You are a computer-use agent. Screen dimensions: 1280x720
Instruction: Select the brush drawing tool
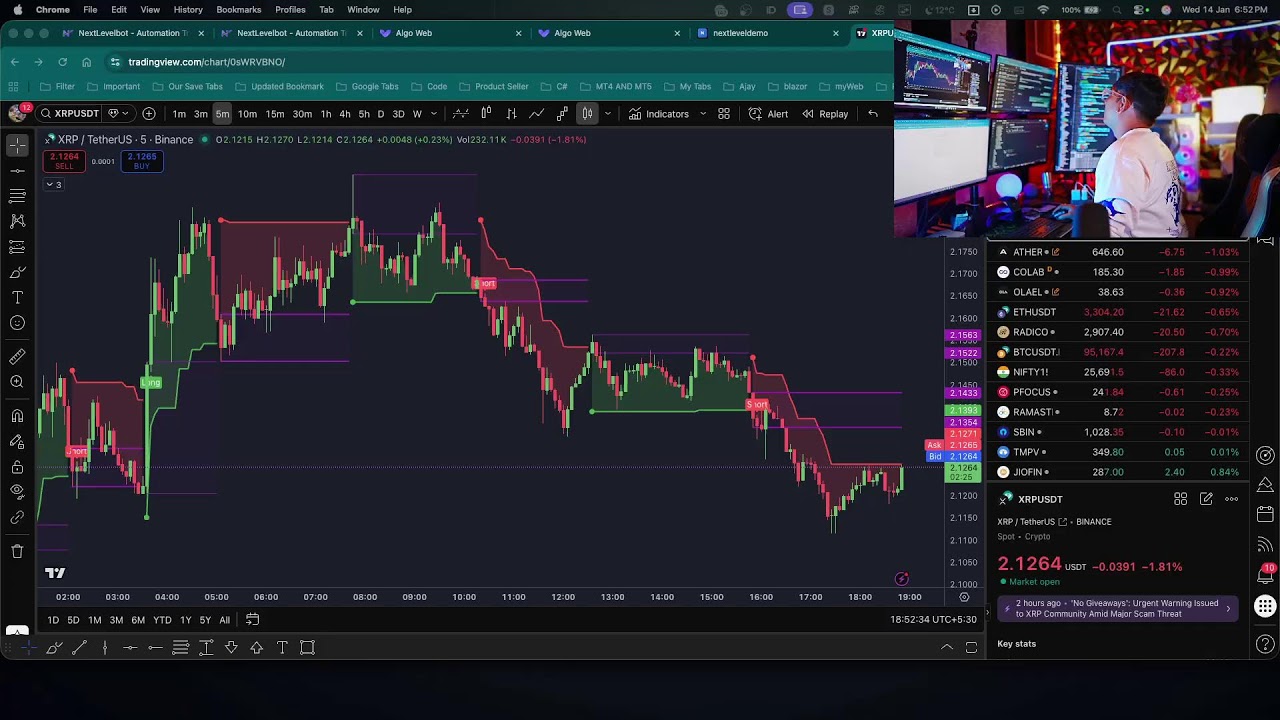click(x=17, y=272)
